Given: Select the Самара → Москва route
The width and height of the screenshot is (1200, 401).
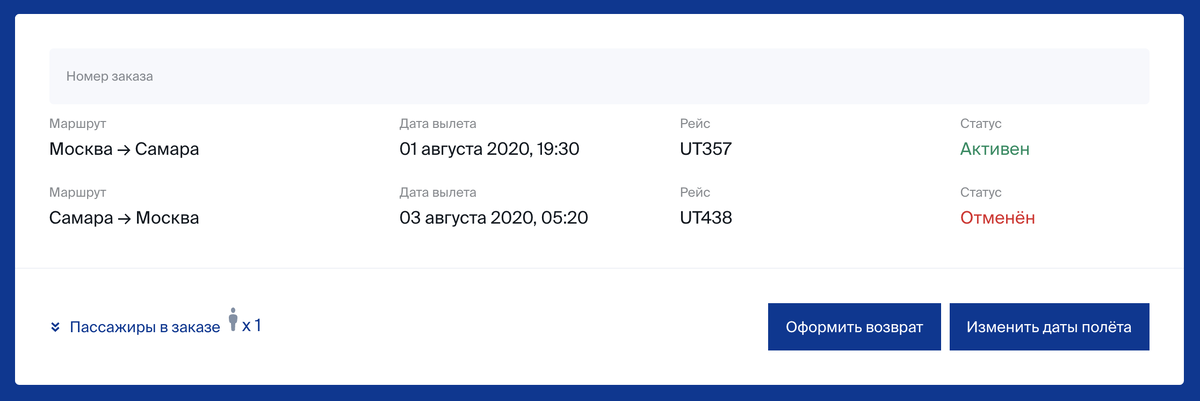Looking at the screenshot, I should pos(124,217).
